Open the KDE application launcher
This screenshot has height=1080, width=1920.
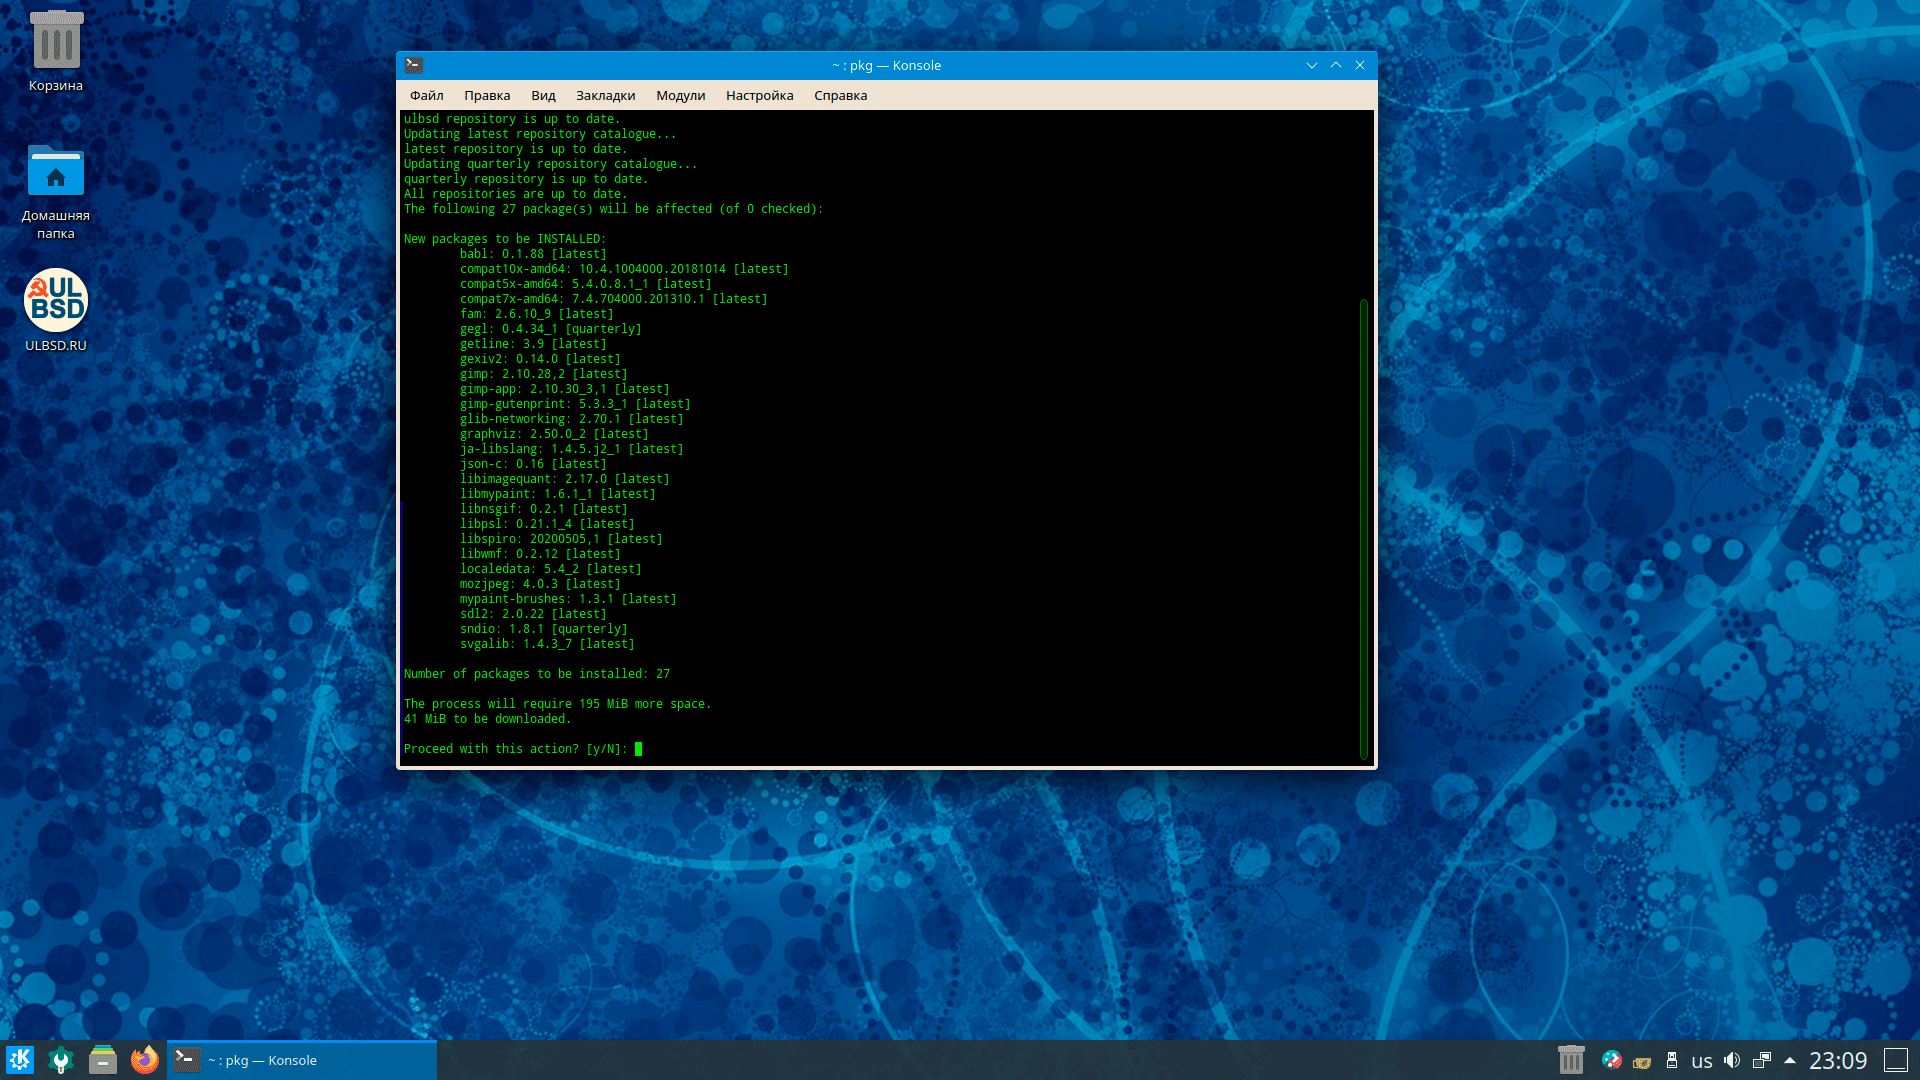20,1060
